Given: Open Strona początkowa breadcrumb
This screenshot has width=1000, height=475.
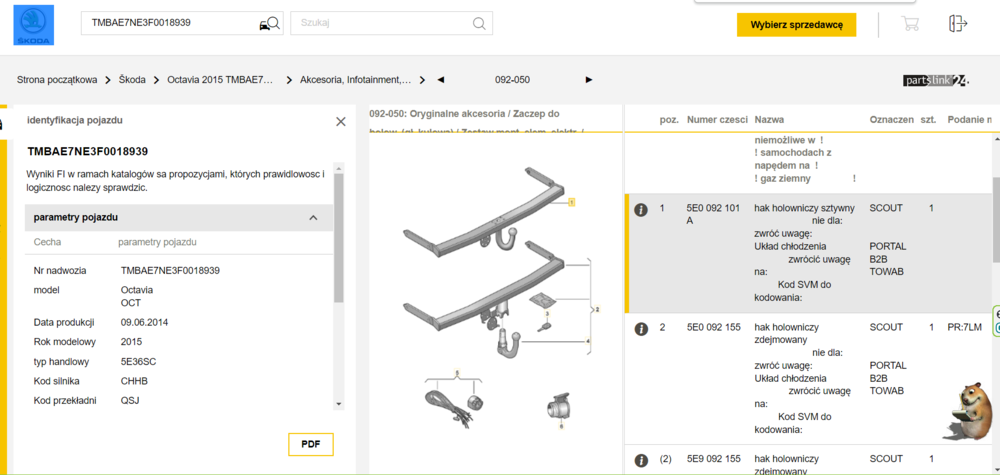Looking at the screenshot, I should tap(57, 80).
